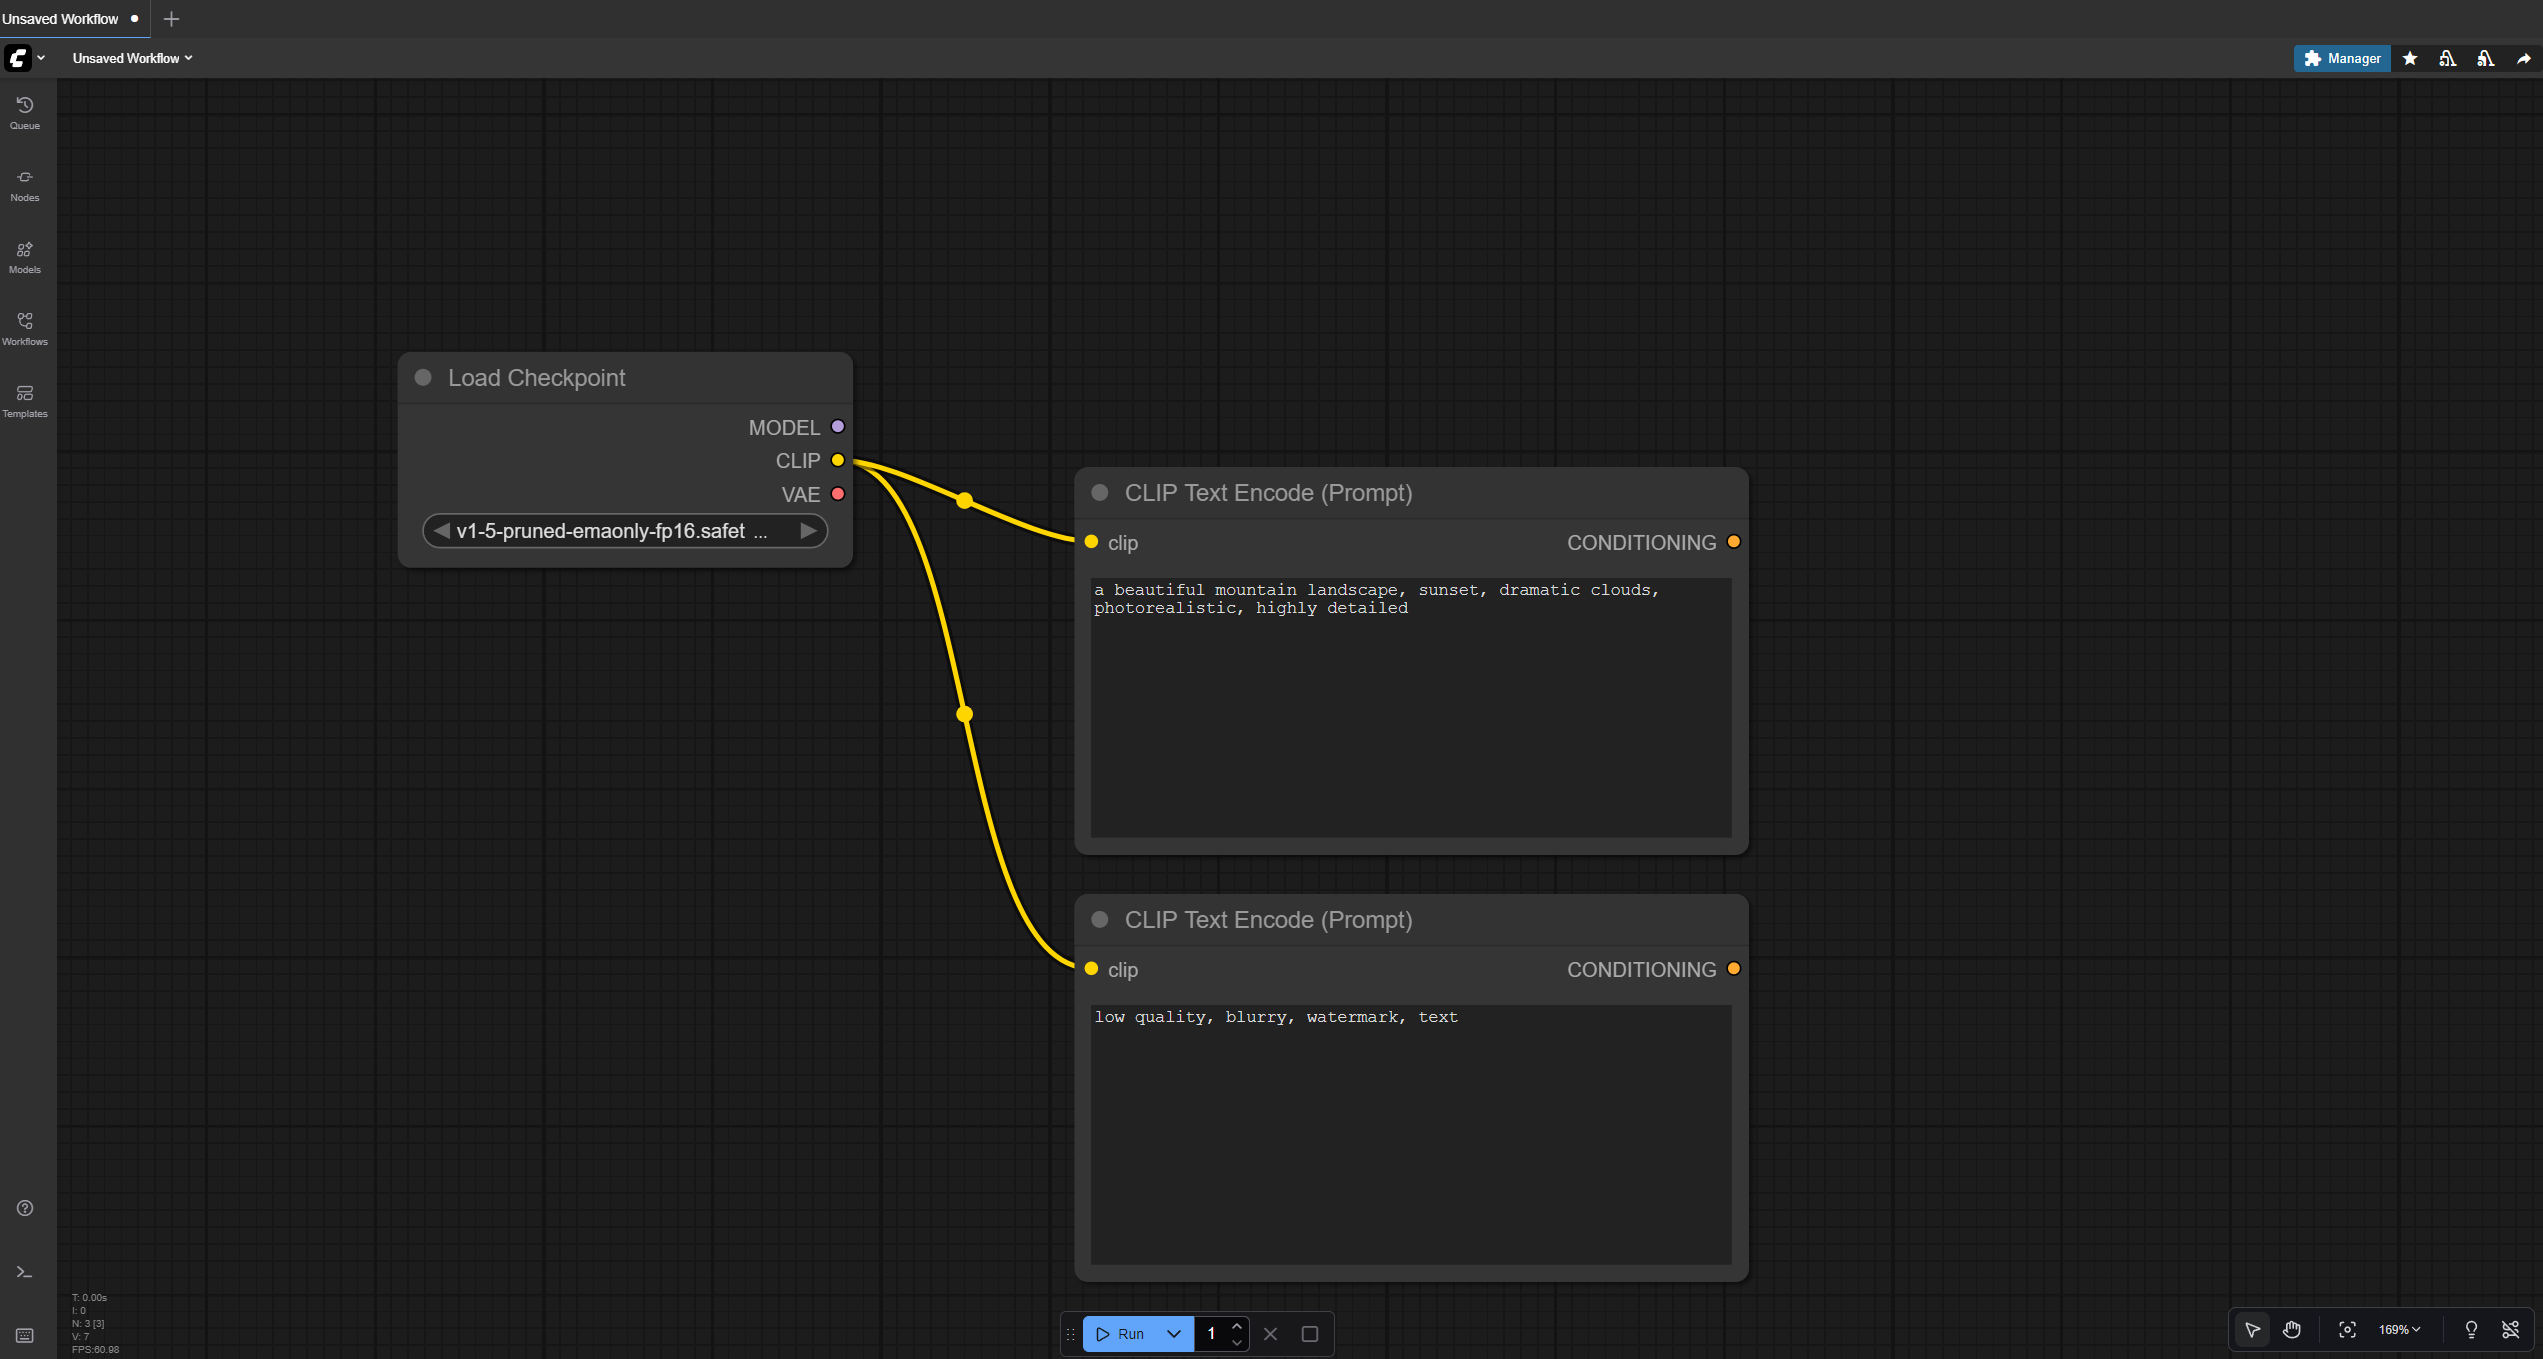Collapse the Load Checkpoint node dot

(423, 378)
